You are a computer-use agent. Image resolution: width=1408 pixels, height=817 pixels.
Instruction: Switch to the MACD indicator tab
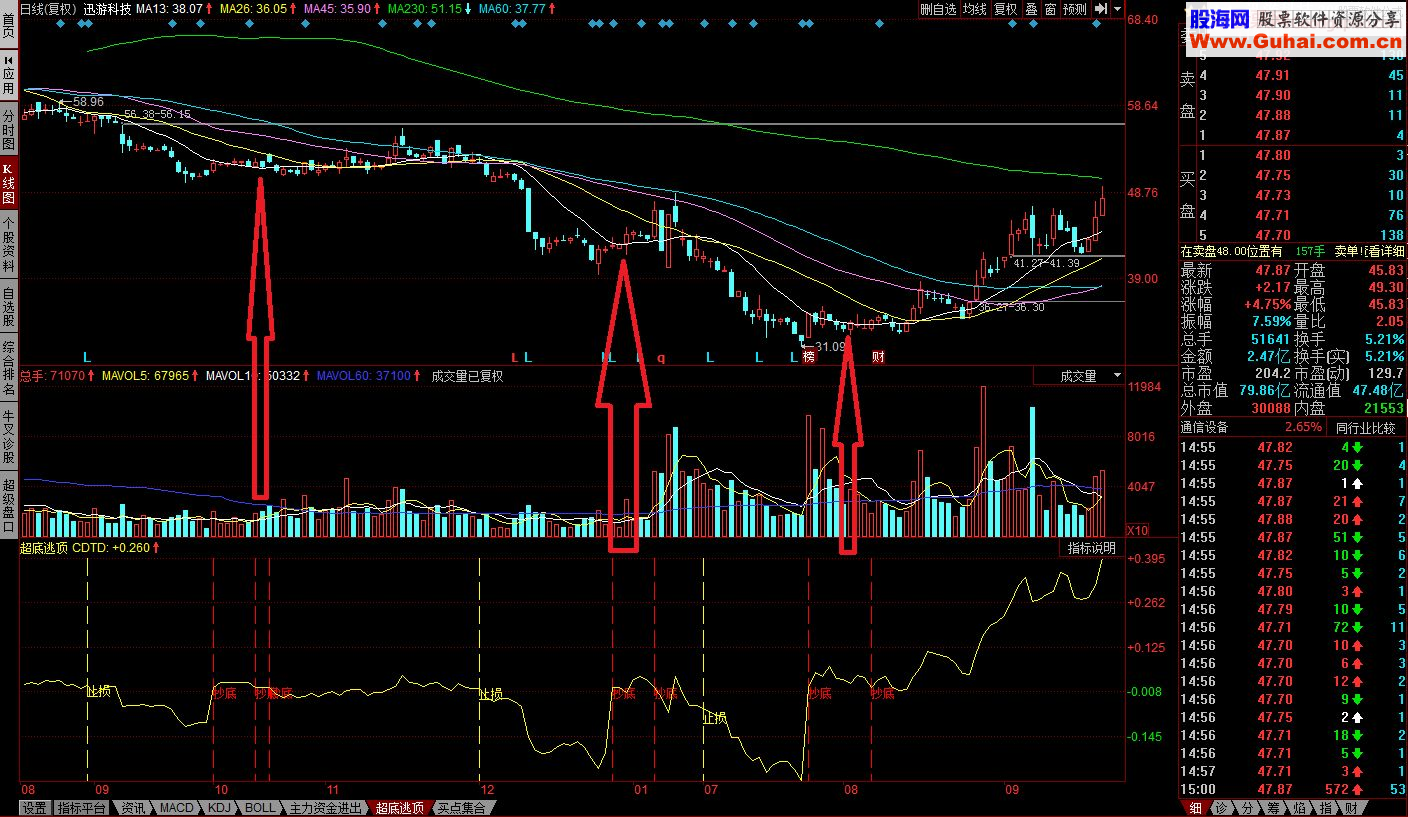[x=177, y=808]
